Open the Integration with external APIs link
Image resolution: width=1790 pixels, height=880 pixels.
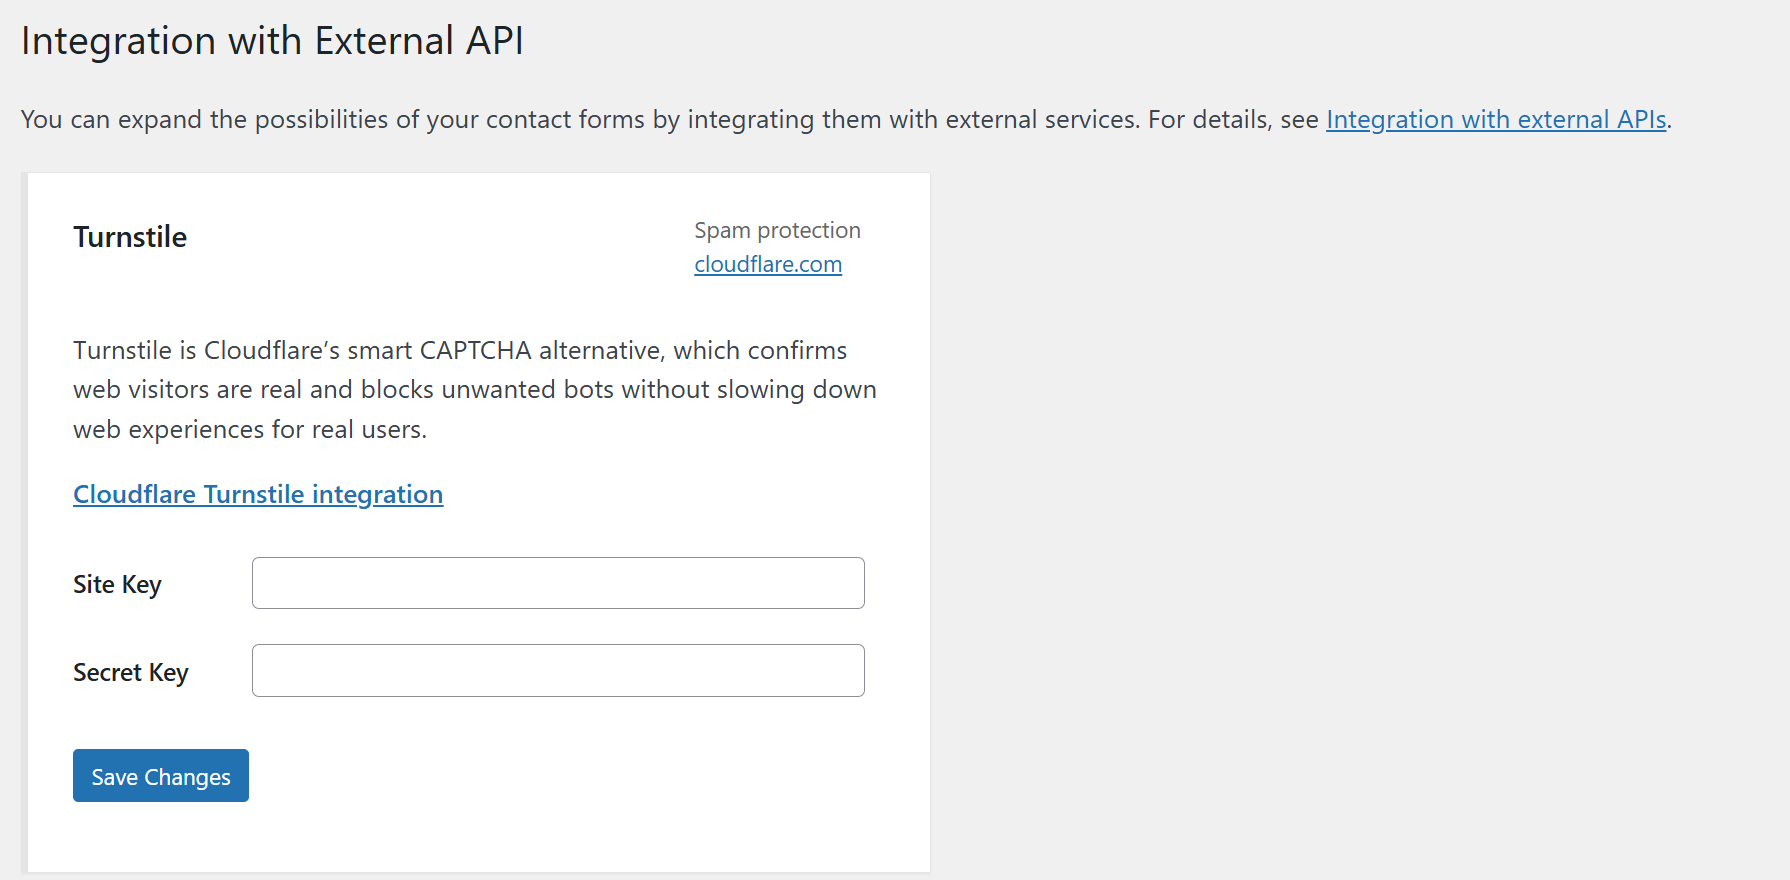tap(1496, 120)
